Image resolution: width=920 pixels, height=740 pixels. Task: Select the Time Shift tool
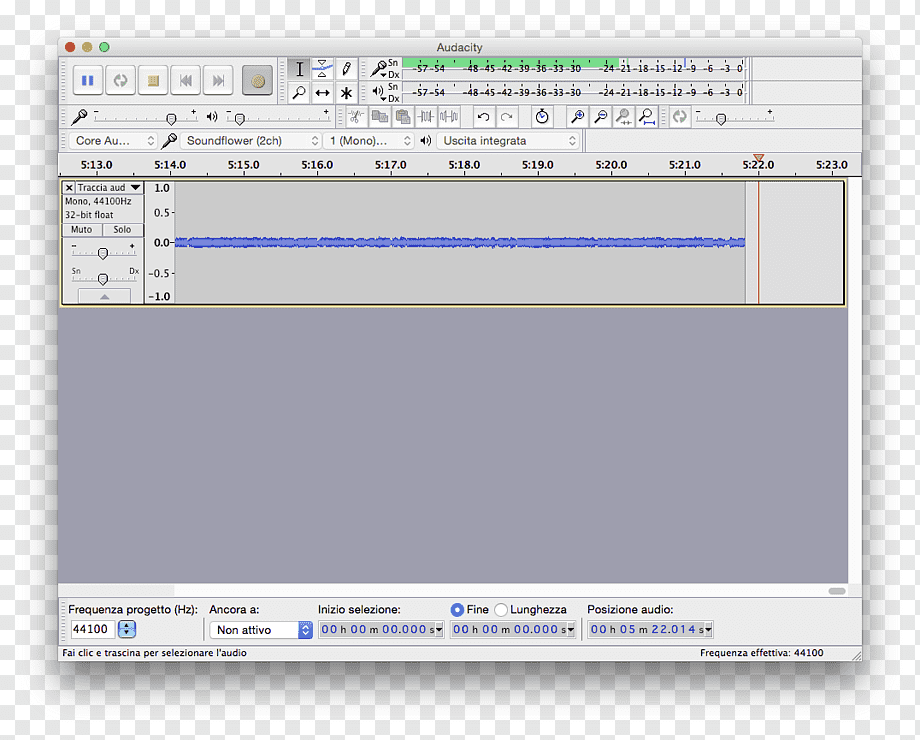(322, 93)
